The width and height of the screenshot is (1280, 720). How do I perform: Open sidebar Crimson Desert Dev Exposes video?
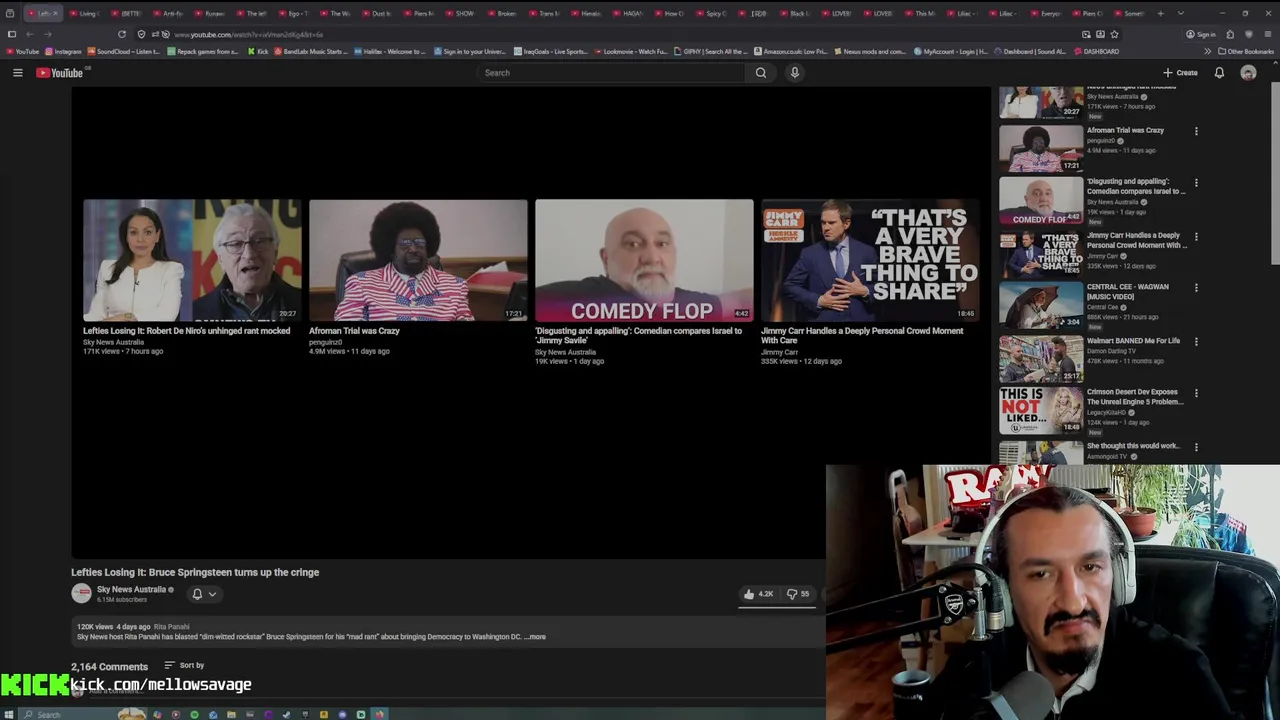click(1135, 397)
